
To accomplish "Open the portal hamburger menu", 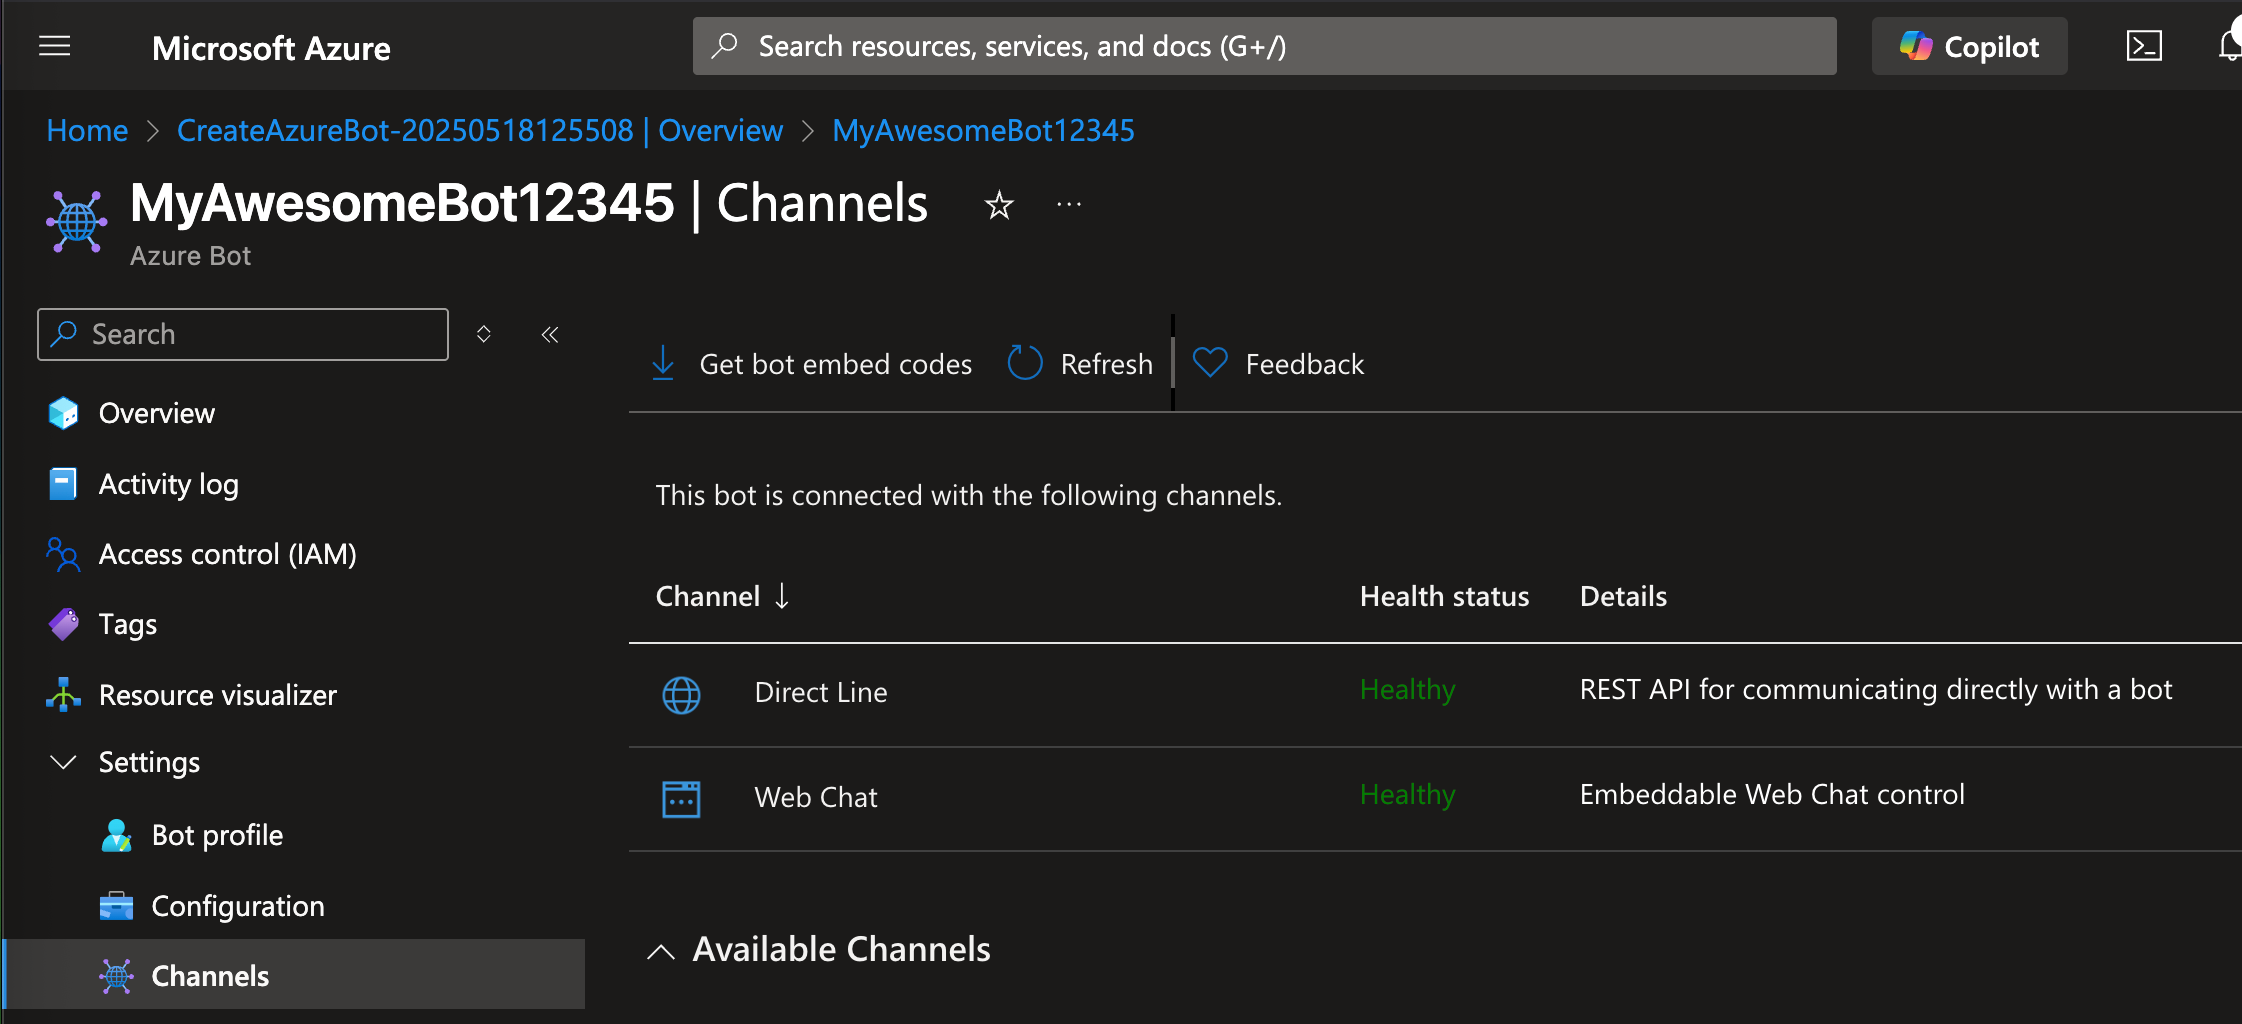I will tap(54, 46).
